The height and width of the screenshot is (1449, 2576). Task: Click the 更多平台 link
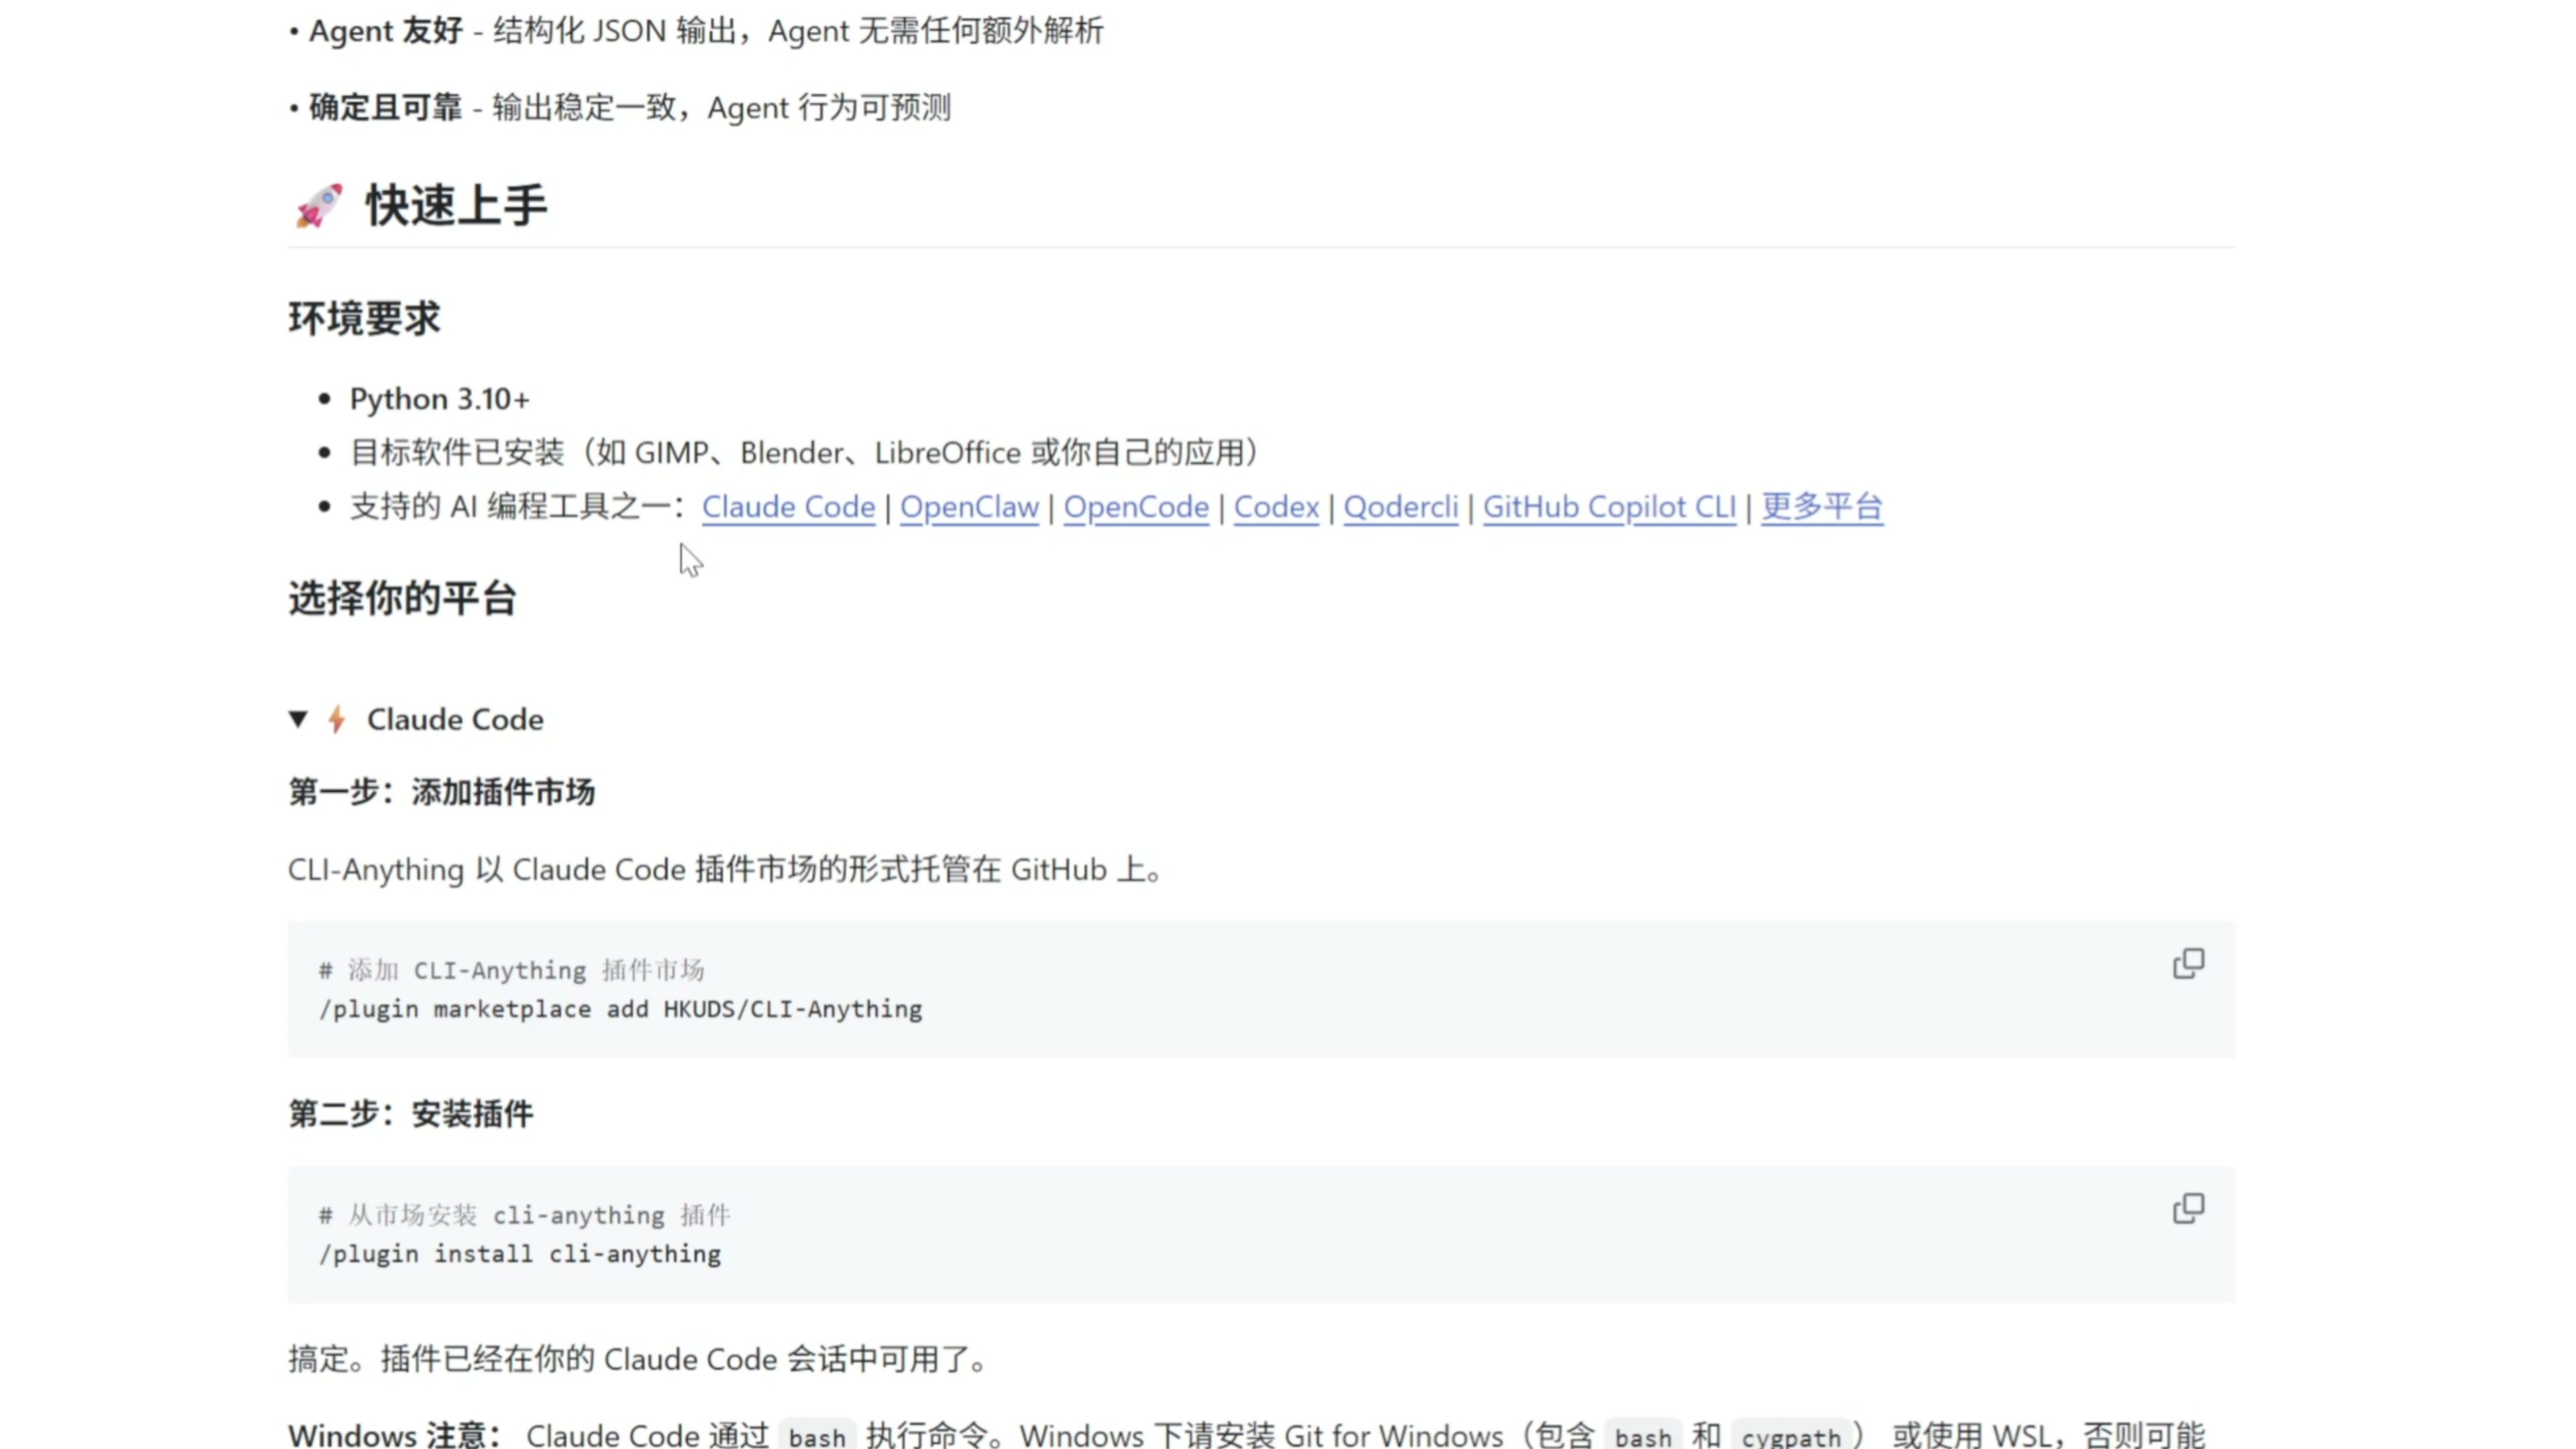[x=1821, y=507]
